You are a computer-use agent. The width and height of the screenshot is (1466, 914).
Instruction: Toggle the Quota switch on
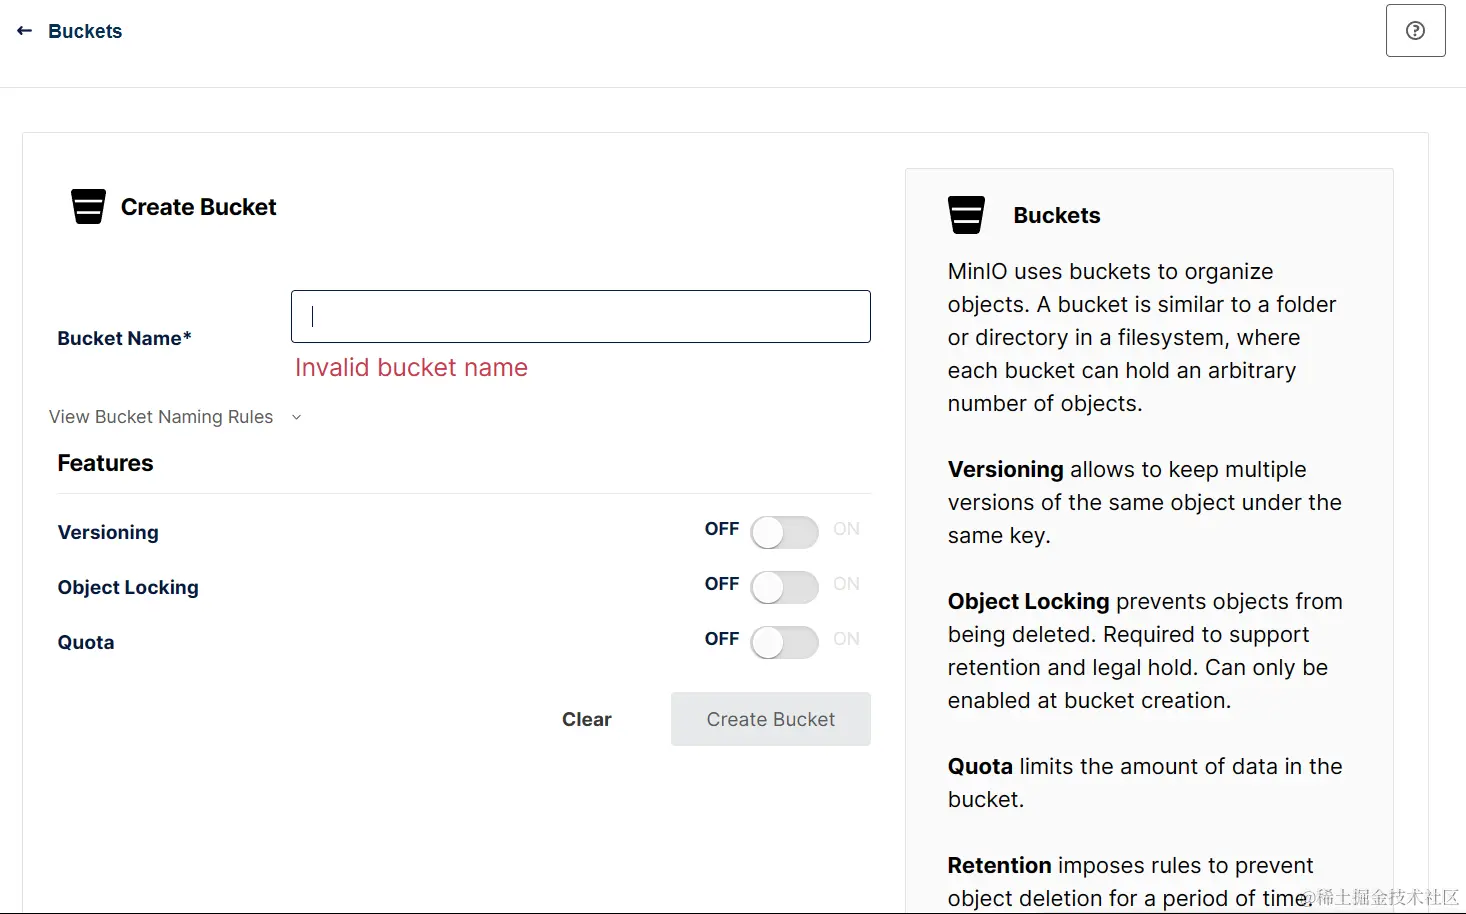(784, 643)
